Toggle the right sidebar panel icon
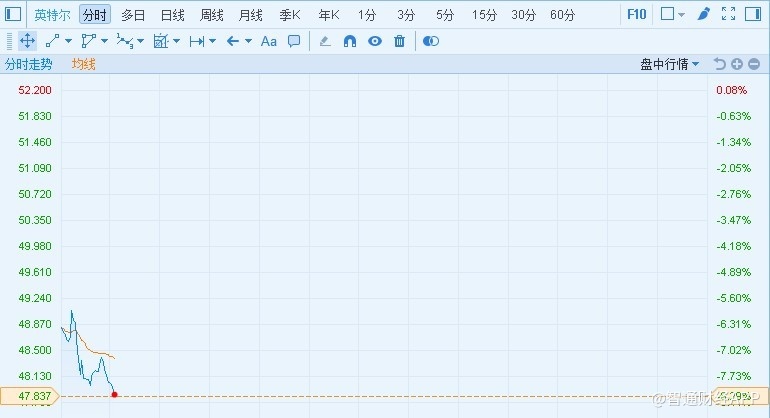 click(x=753, y=14)
